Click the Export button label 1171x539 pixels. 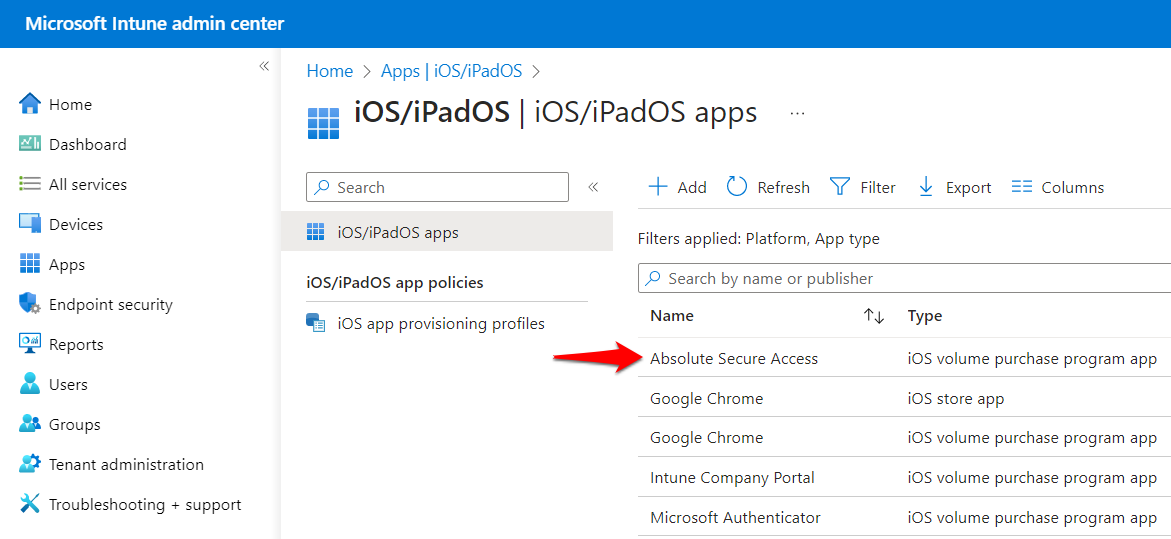coord(968,187)
